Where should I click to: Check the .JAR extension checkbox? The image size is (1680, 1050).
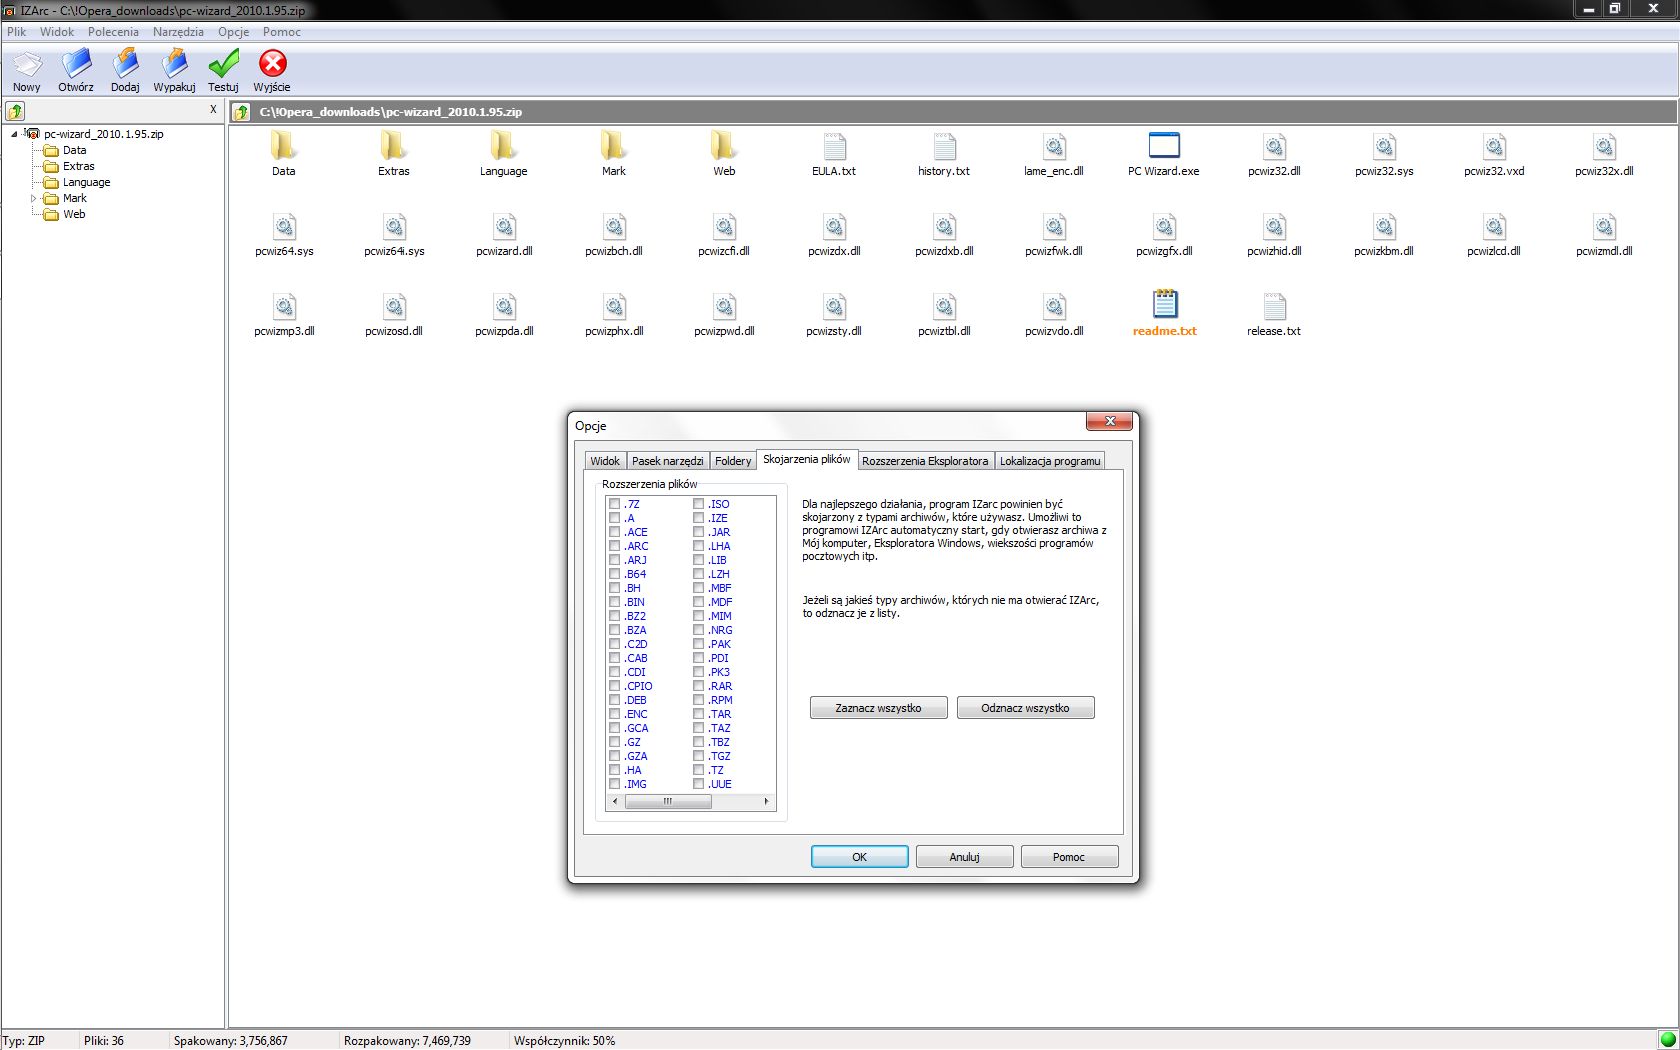click(698, 532)
